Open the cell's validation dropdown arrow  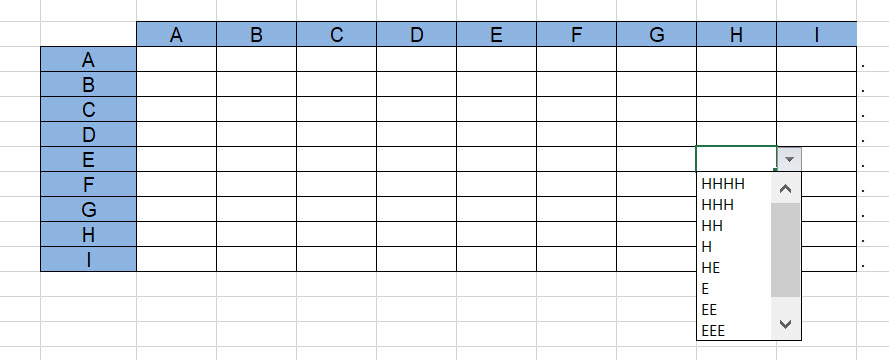[x=789, y=159]
